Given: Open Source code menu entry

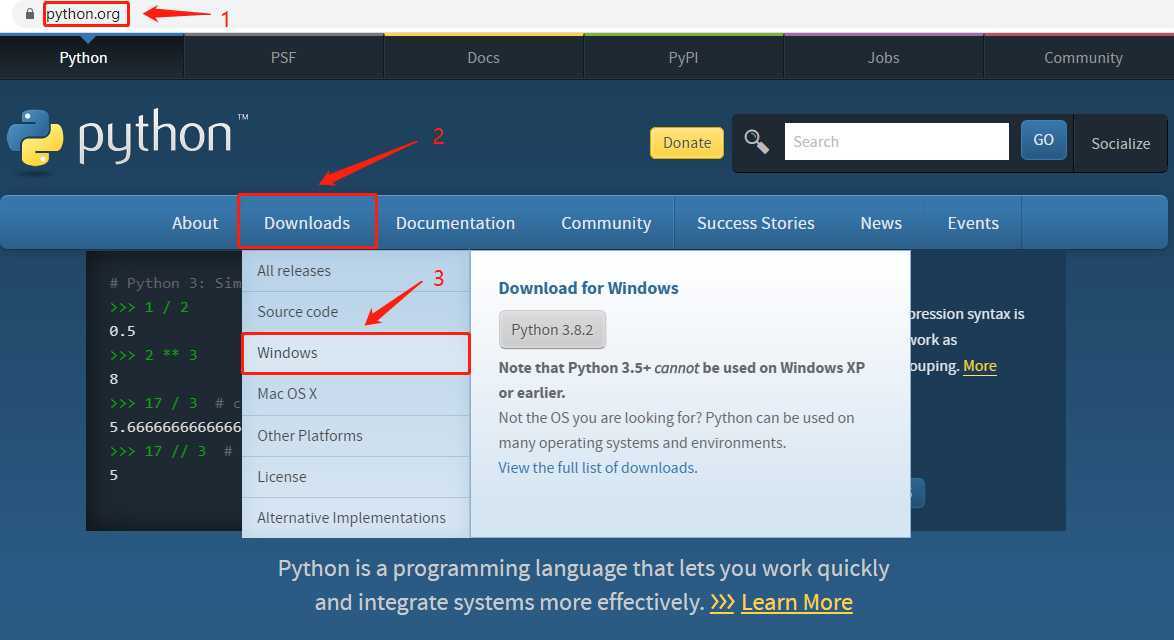Looking at the screenshot, I should (x=297, y=312).
